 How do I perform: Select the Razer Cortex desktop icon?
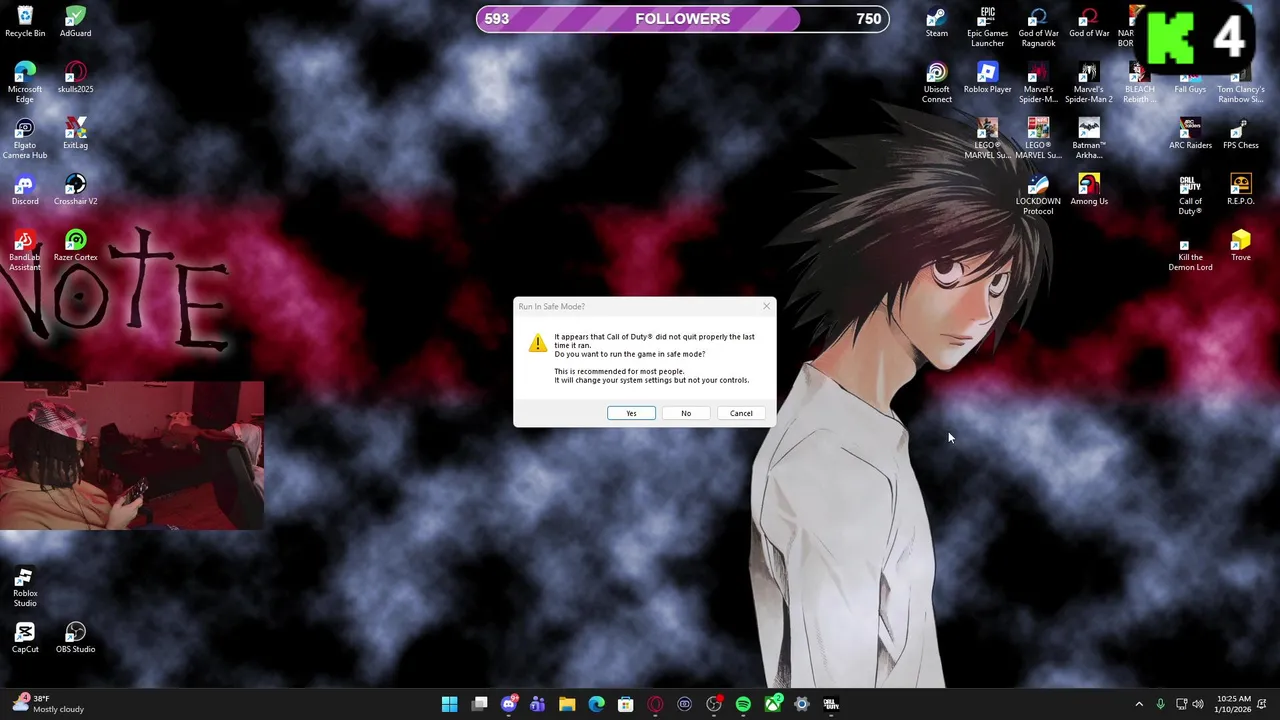75,246
